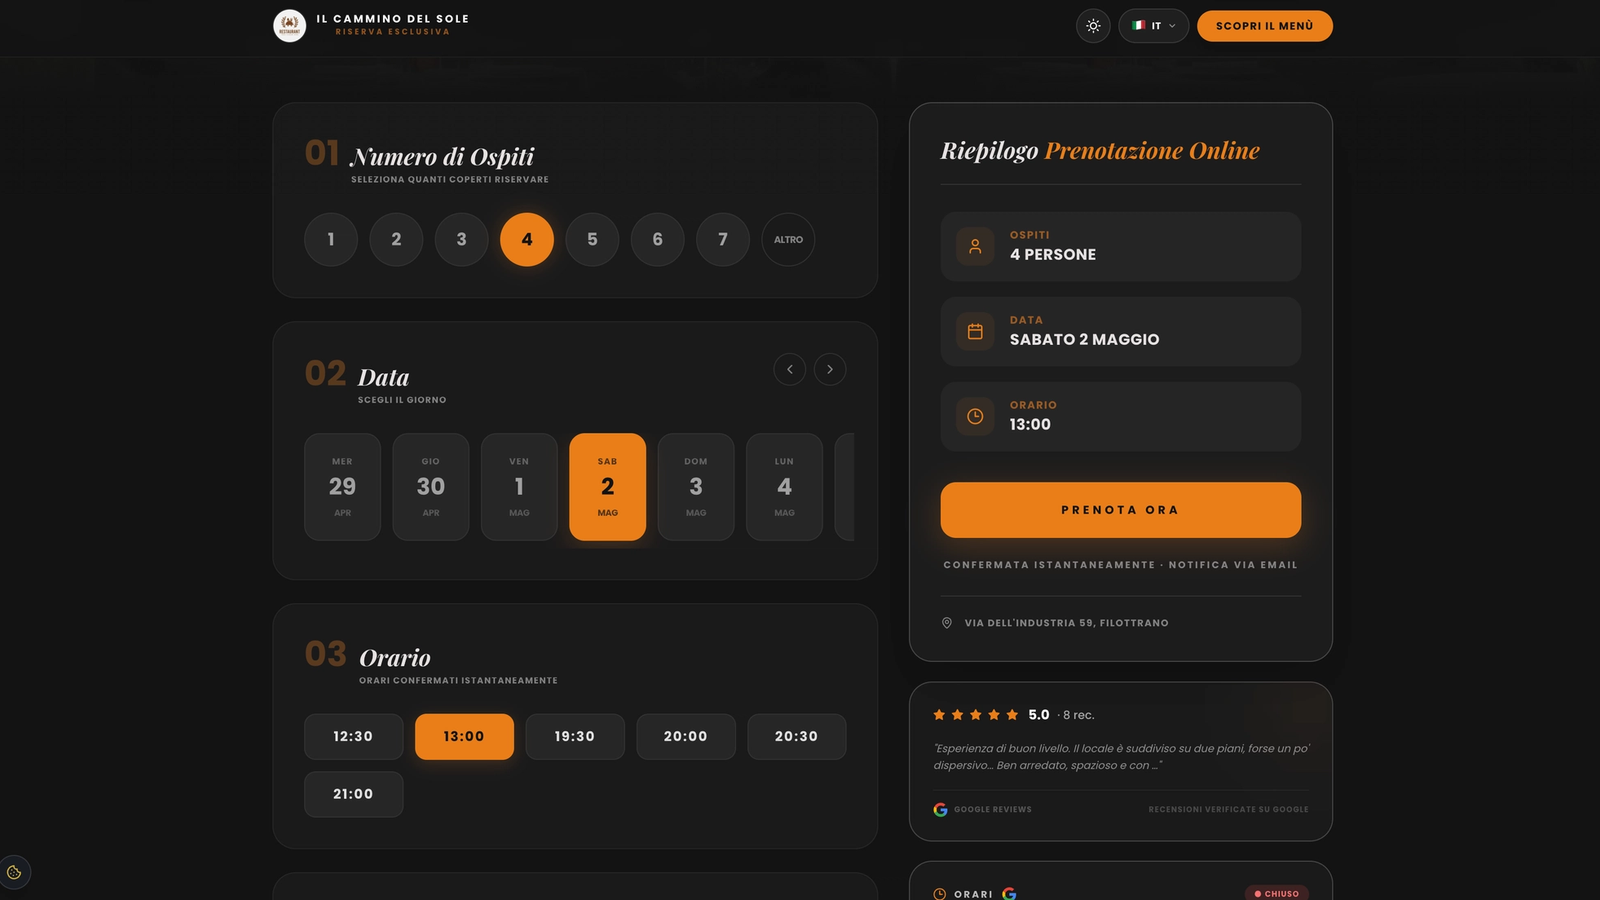Open cookie settings icon at bottom left

(14, 872)
